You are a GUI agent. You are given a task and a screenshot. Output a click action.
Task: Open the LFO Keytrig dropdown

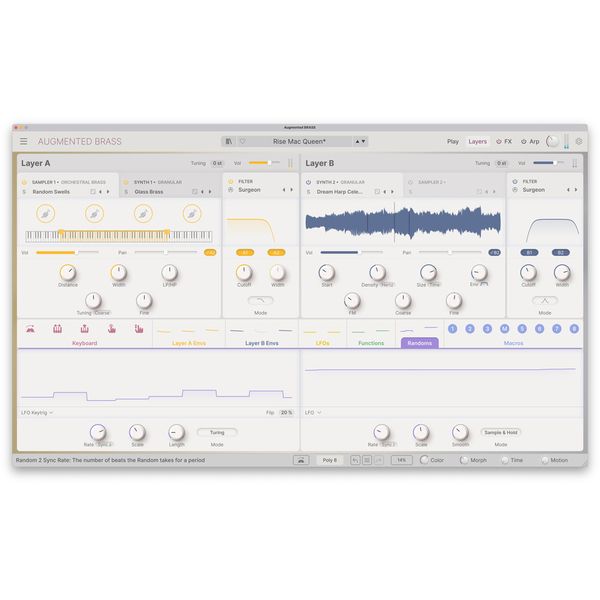coord(37,412)
